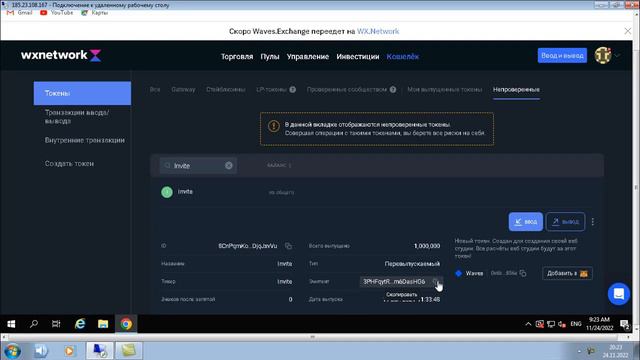
Task: Click the Добавить в wallet button
Action: (567, 273)
